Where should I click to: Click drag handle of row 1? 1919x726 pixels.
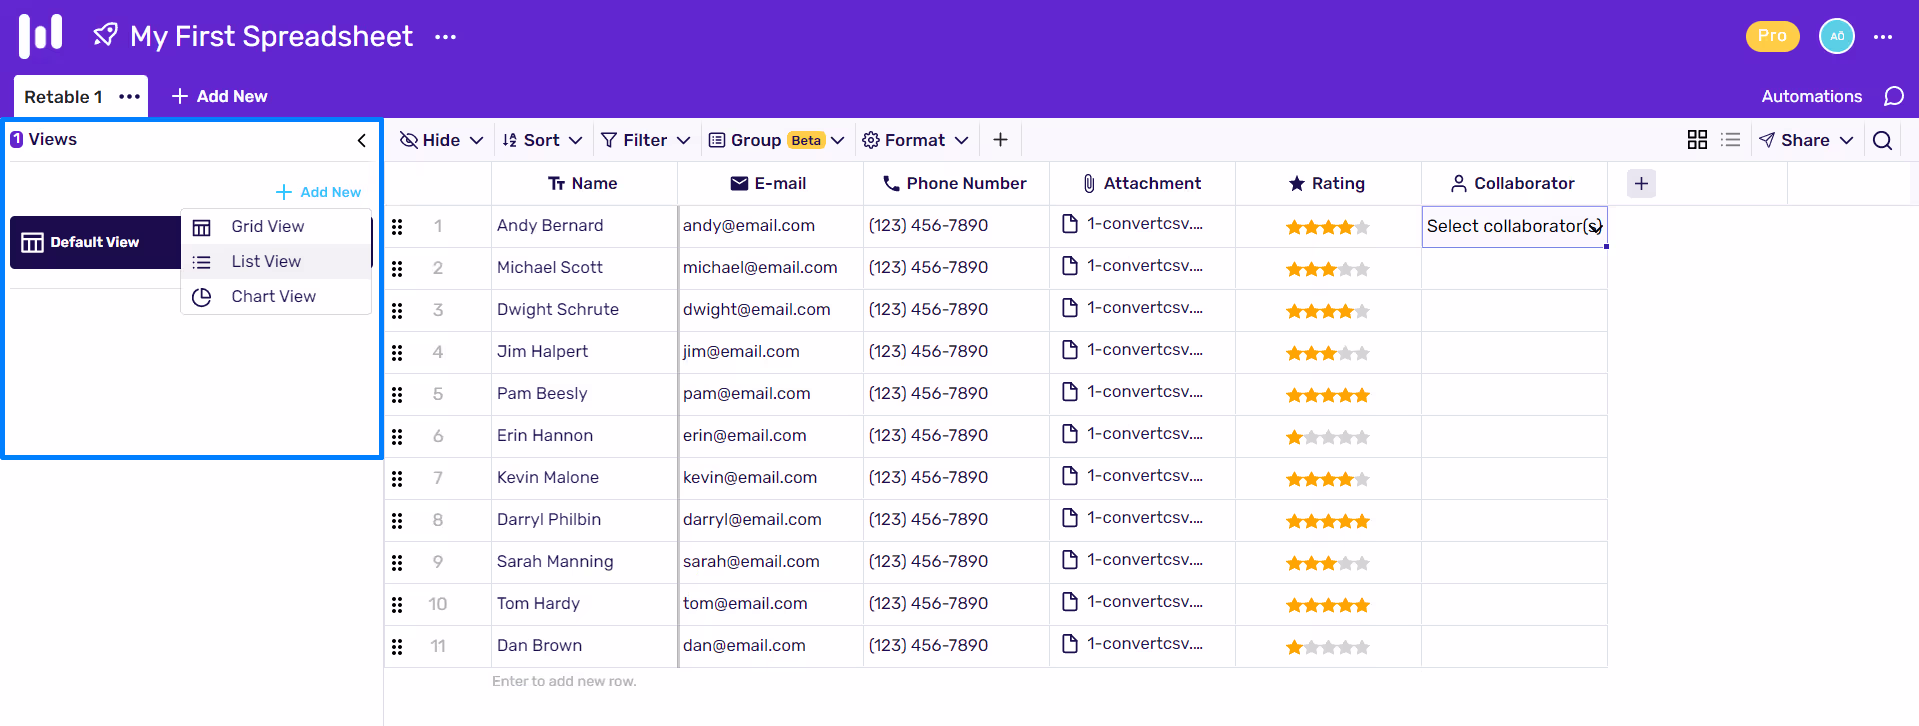tap(397, 227)
